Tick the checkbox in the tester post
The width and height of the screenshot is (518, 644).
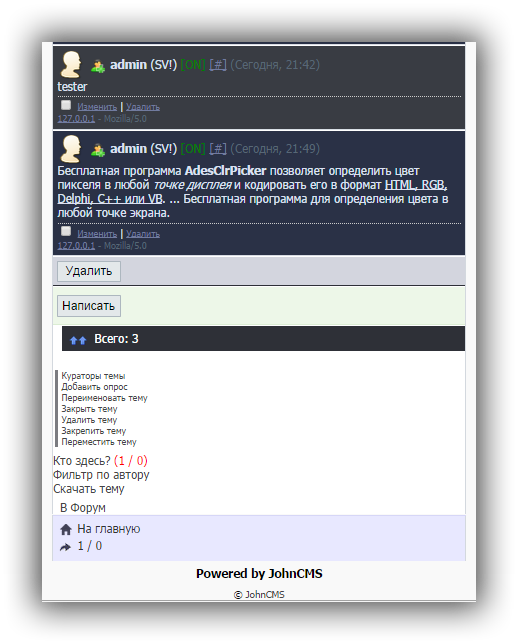tap(66, 105)
